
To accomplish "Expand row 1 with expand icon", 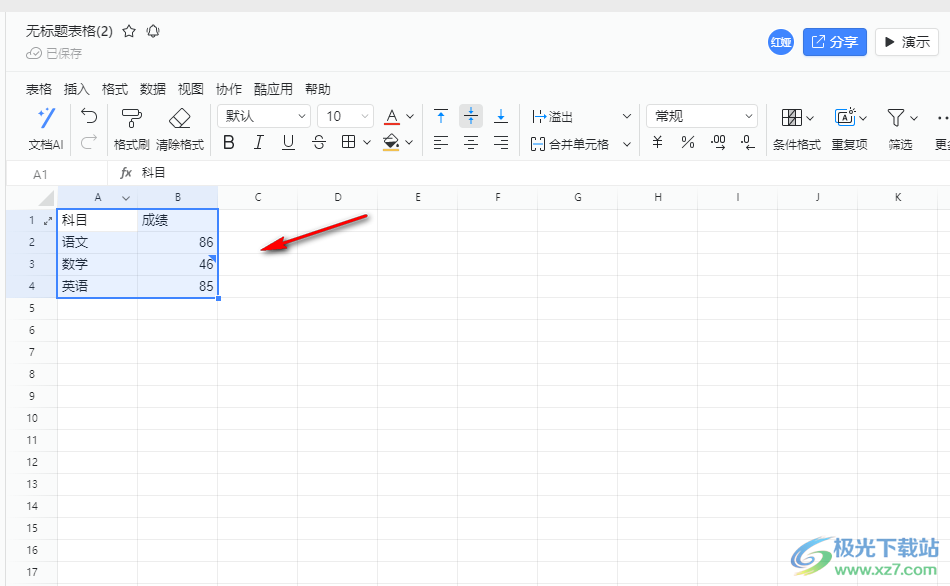I will pyautogui.click(x=48, y=221).
